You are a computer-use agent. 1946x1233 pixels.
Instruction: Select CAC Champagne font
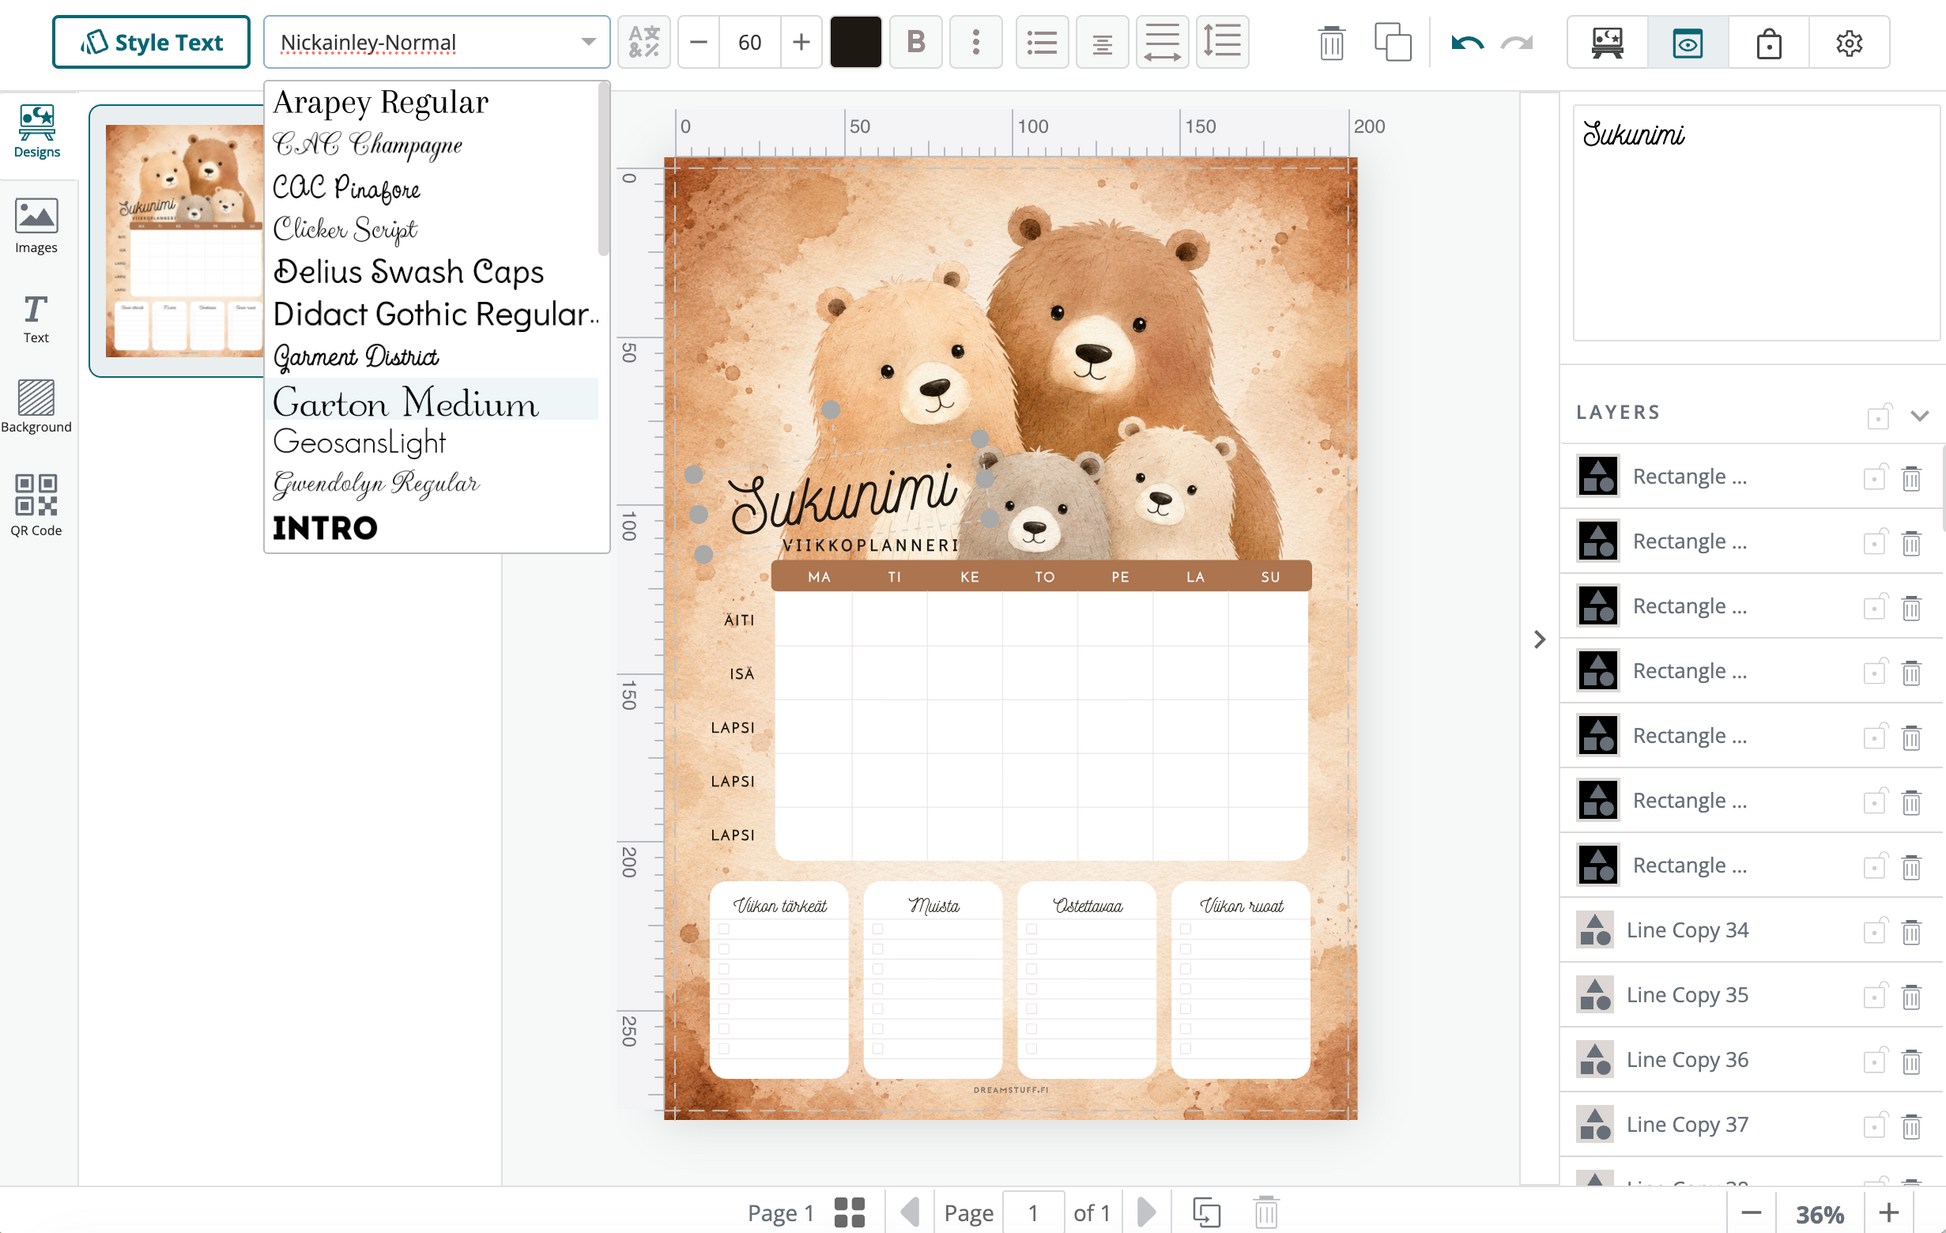click(368, 145)
